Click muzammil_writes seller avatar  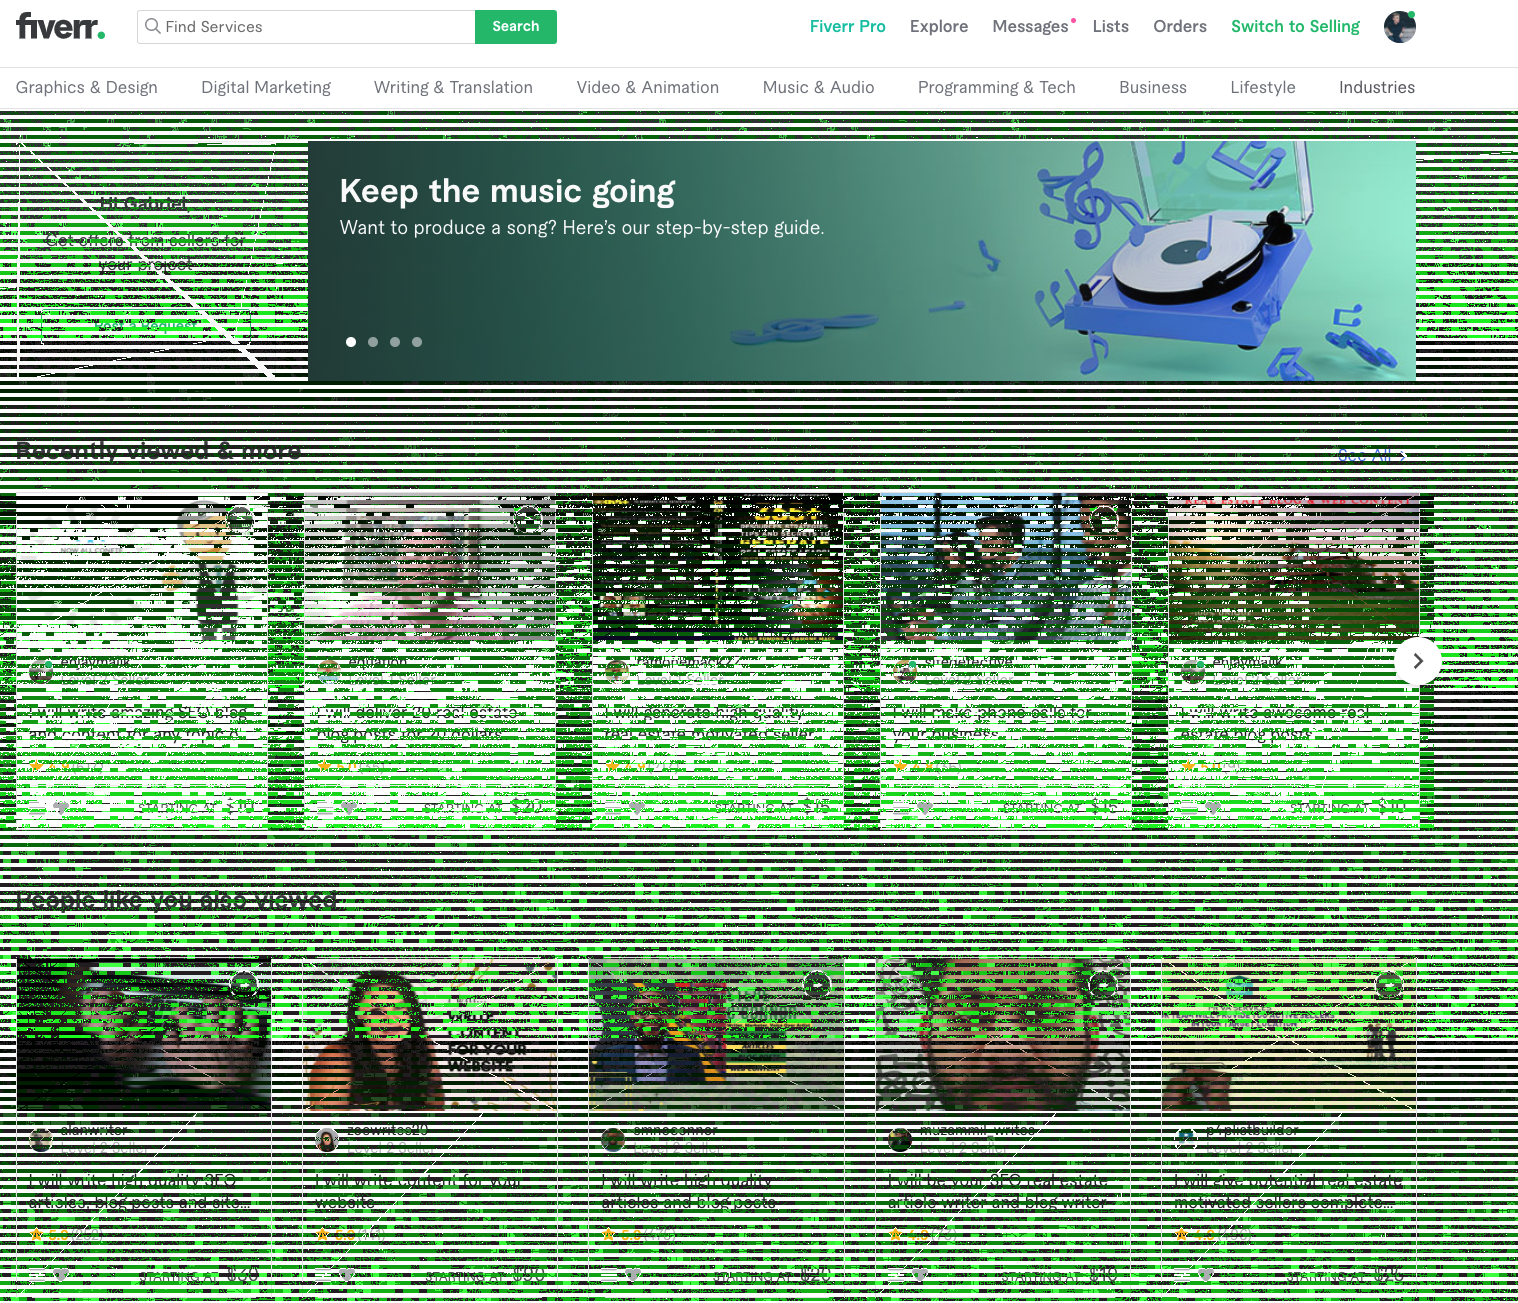pos(900,1140)
